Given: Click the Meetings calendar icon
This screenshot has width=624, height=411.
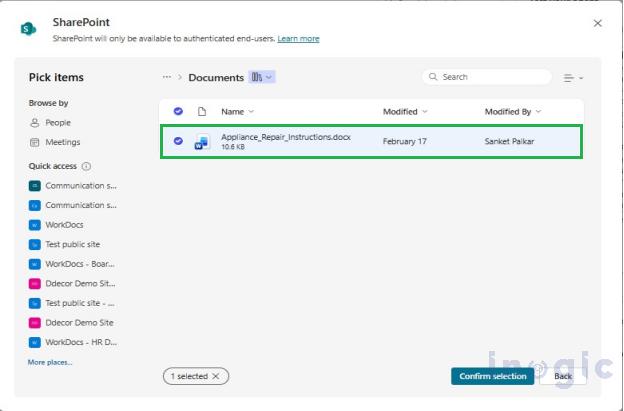Looking at the screenshot, I should (x=35, y=142).
